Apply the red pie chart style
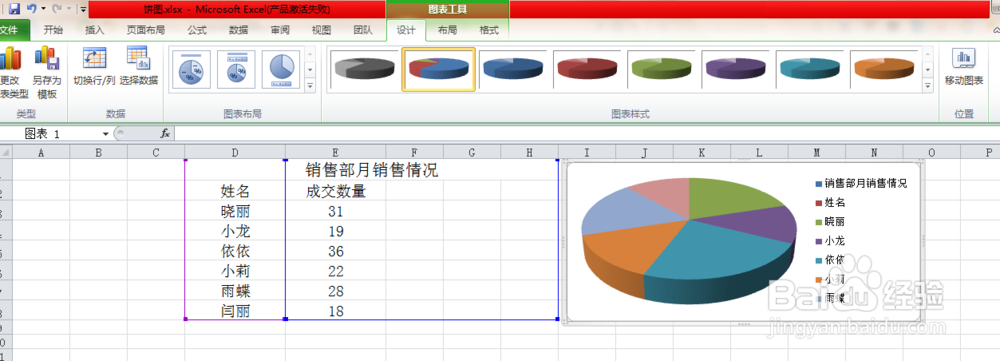Screen dimensions: 1000x361 587,69
